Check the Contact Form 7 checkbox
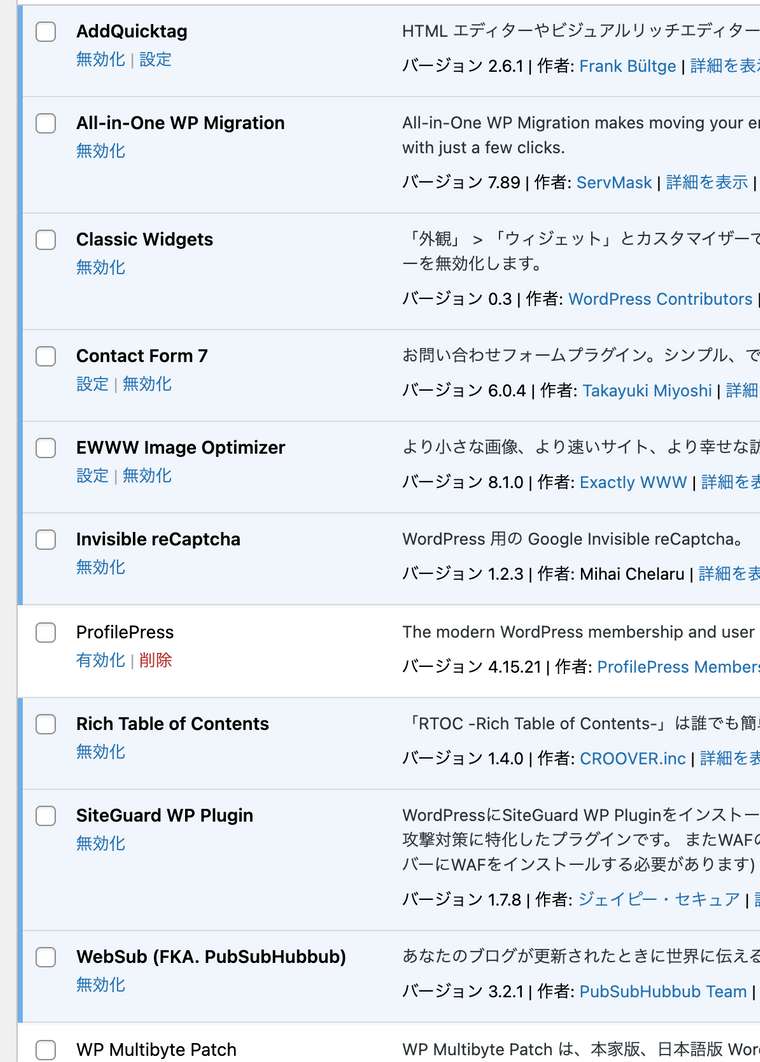Image resolution: width=760 pixels, height=1062 pixels. (45, 355)
